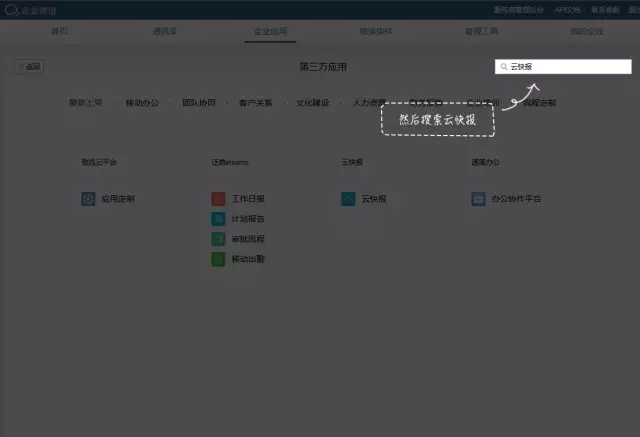Click the 企业微信 logo at top left
The height and width of the screenshot is (437, 640).
(10, 8)
